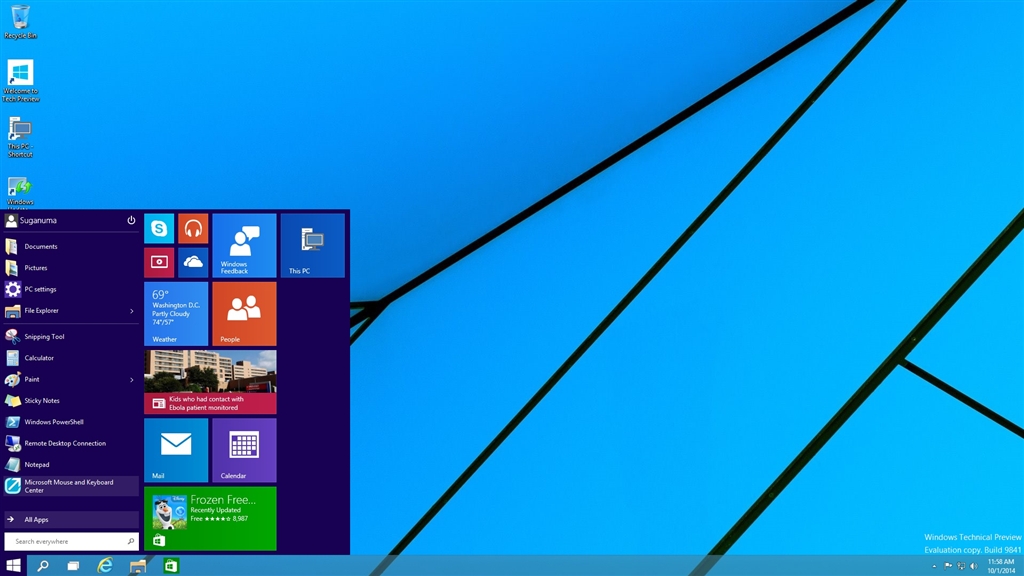Click the Search everywhere text box
Screen dimensions: 1024x576
[65, 541]
